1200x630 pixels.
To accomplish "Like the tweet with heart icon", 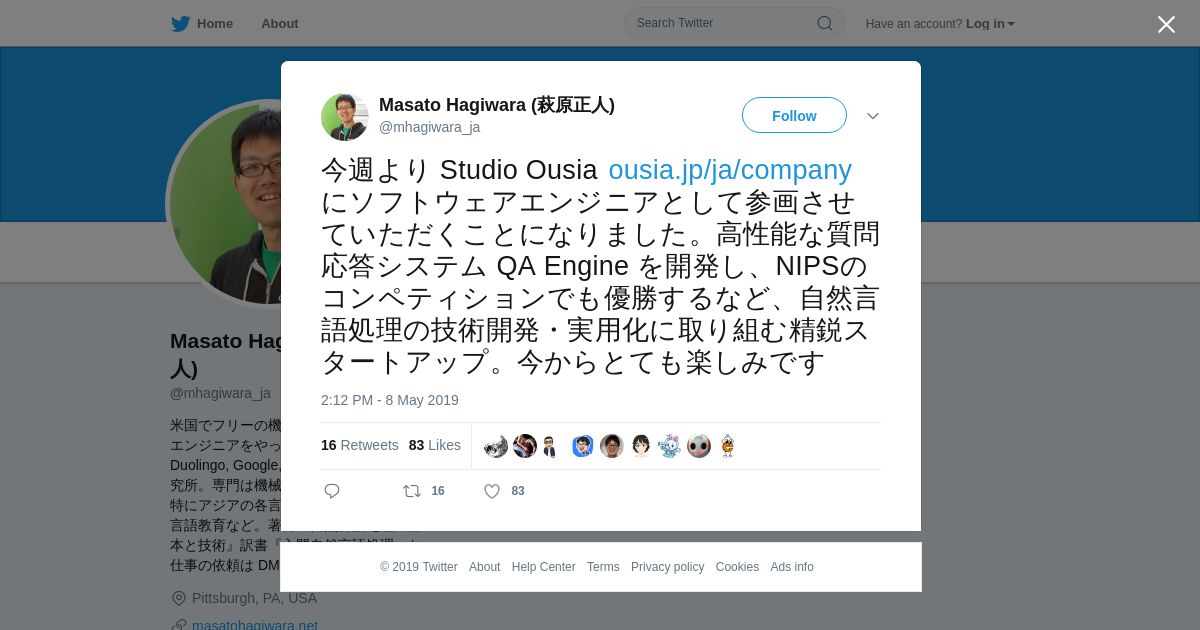I will coord(492,491).
